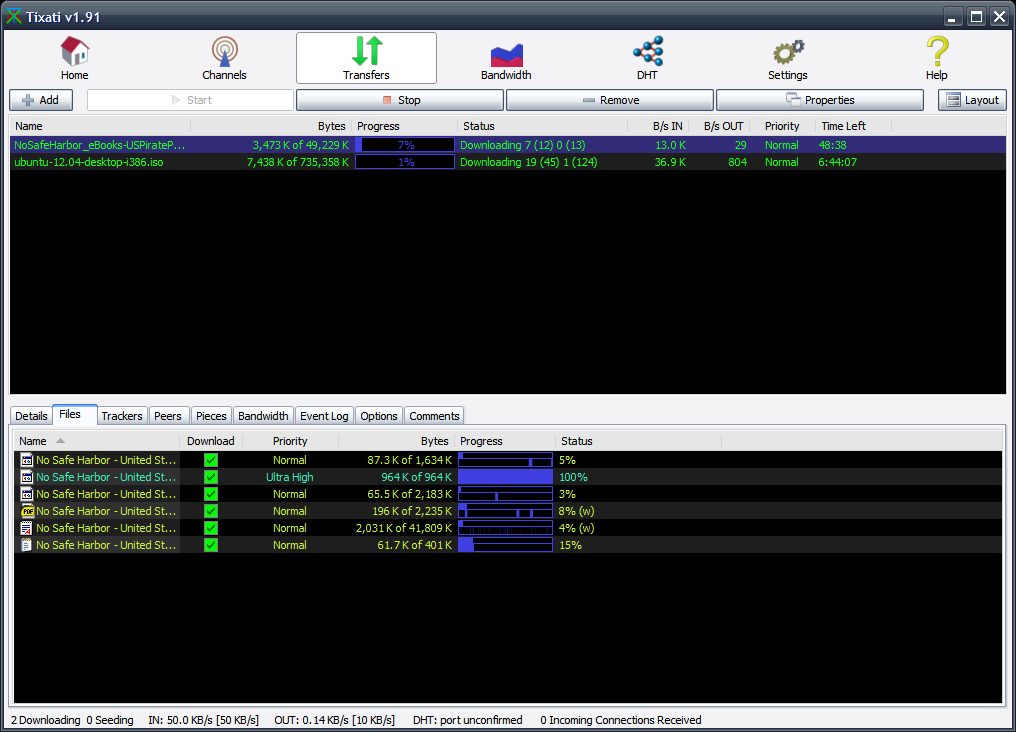
Task: Open the Event Log tab
Action: click(x=325, y=416)
